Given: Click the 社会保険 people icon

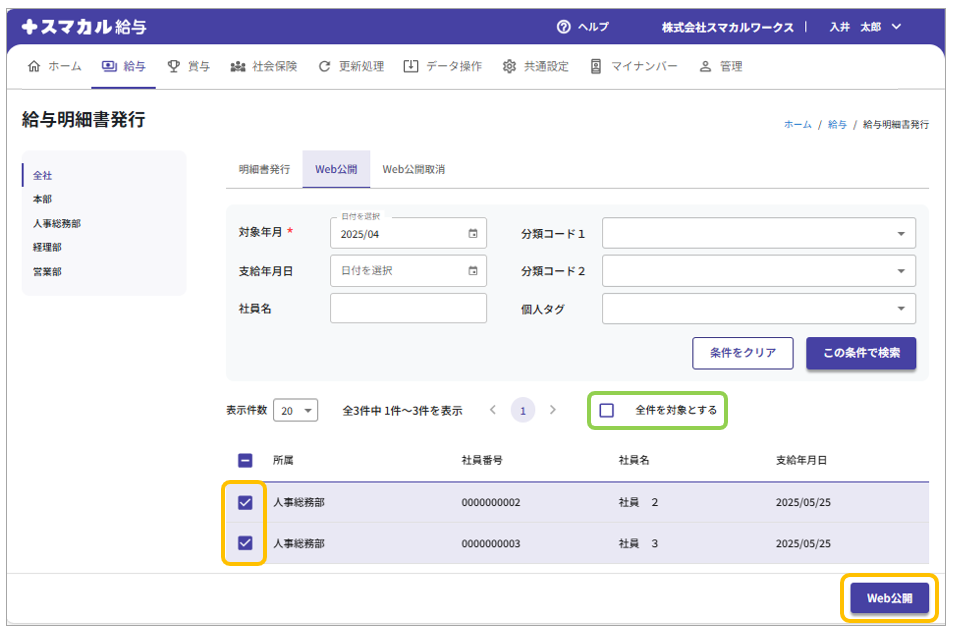Looking at the screenshot, I should pos(238,67).
